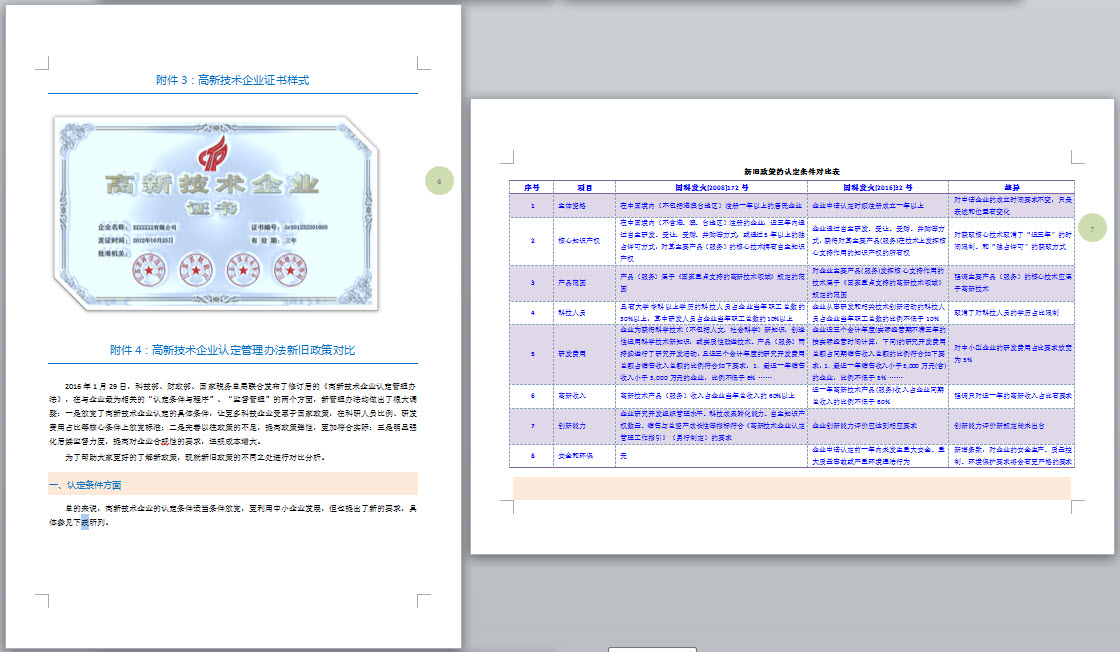Click the 国科发火[2008]172号 column header
The height and width of the screenshot is (652, 1120).
[x=711, y=188]
